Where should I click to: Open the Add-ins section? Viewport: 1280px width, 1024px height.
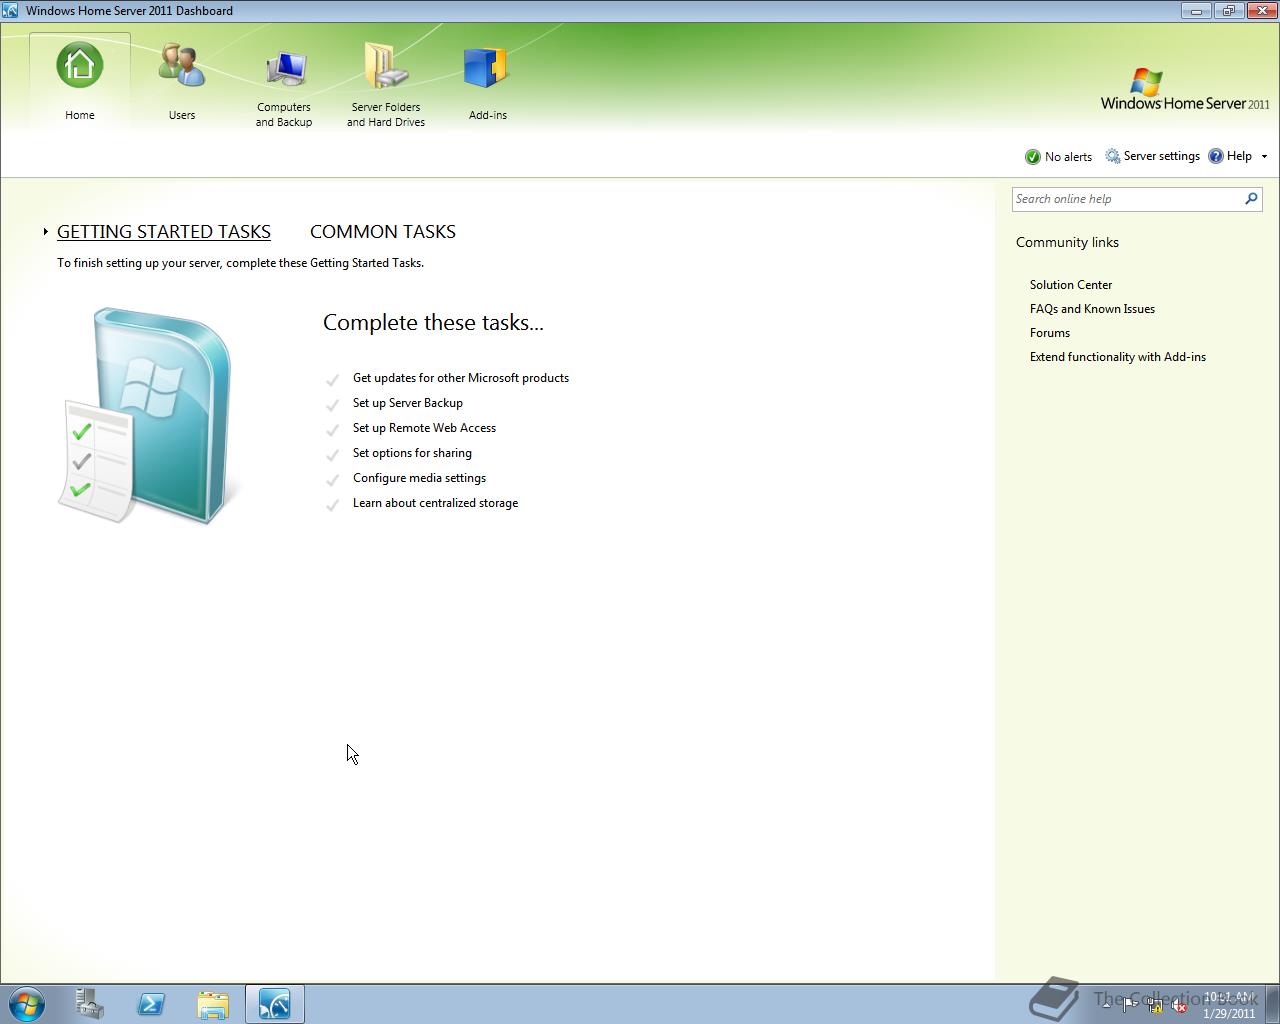pyautogui.click(x=488, y=82)
